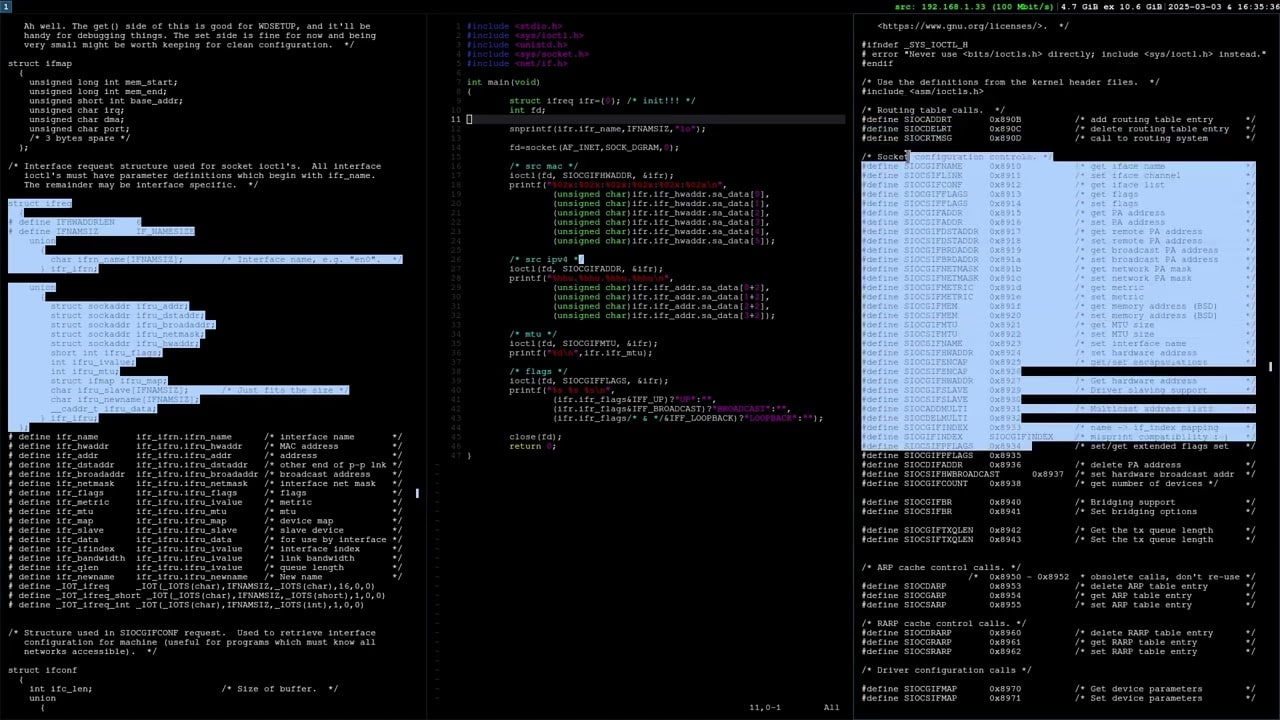Screen dimensions: 1280x720
Task: Click the 'struct ifreq ifr={0};' declaration line
Action: pyautogui.click(x=602, y=101)
